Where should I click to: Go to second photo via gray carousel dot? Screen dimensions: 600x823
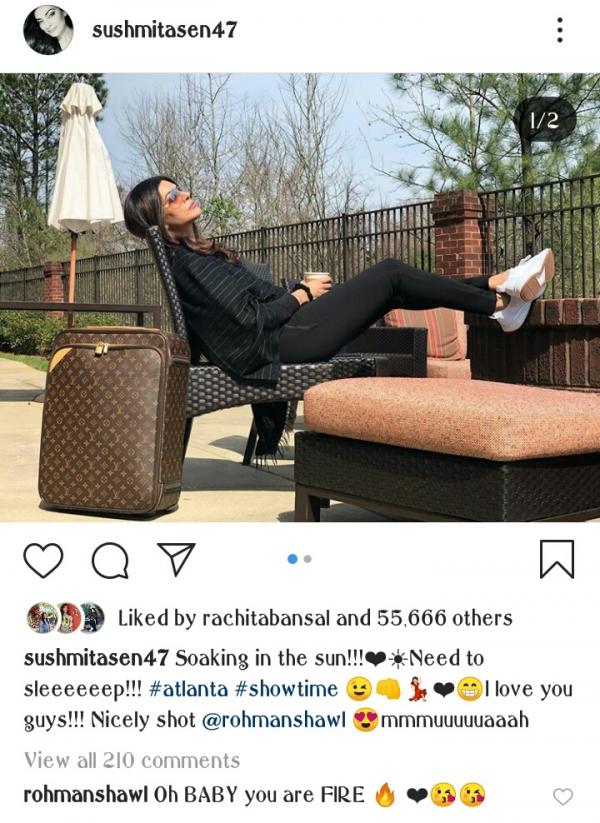pyautogui.click(x=308, y=559)
